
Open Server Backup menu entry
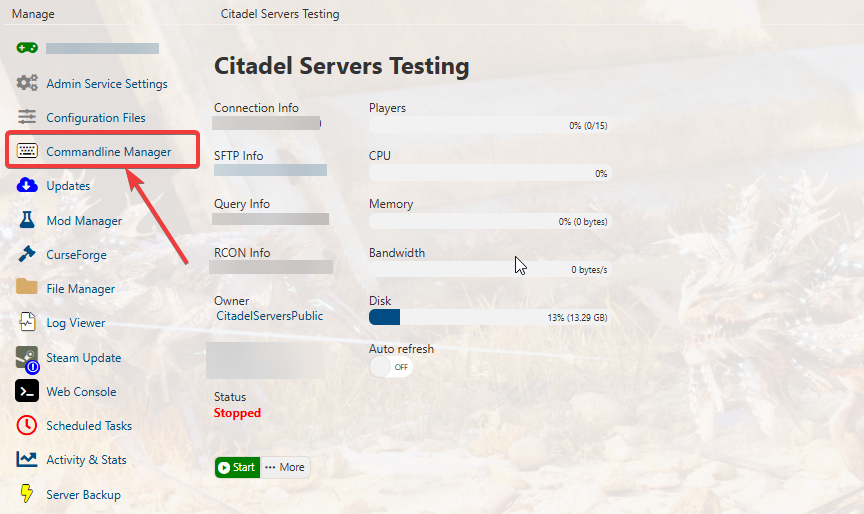tap(83, 495)
